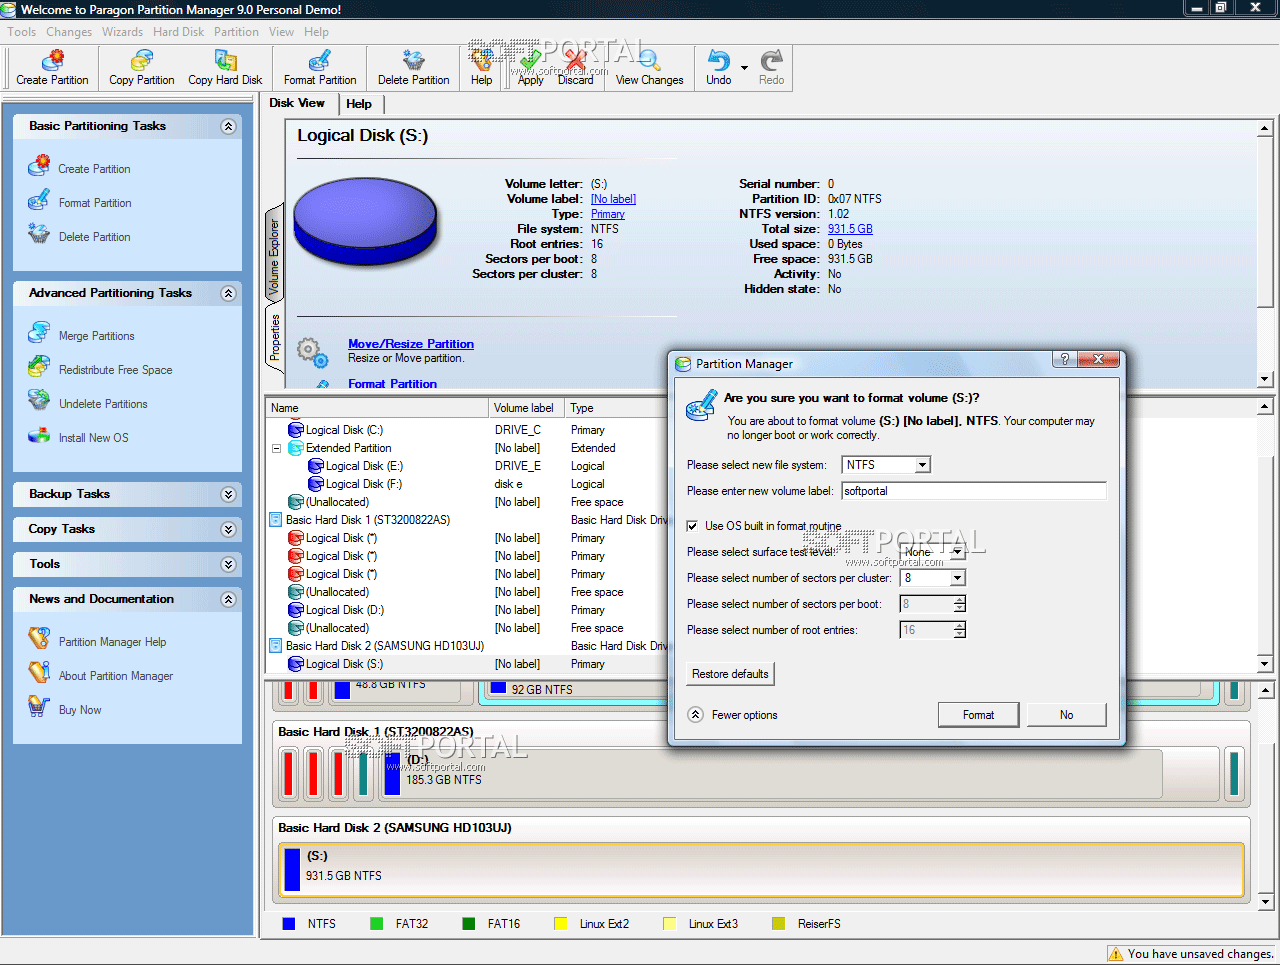Click the (D:) 185.3 GB NTFS partition bar
Viewport: 1280px width, 965px height.
770,773
